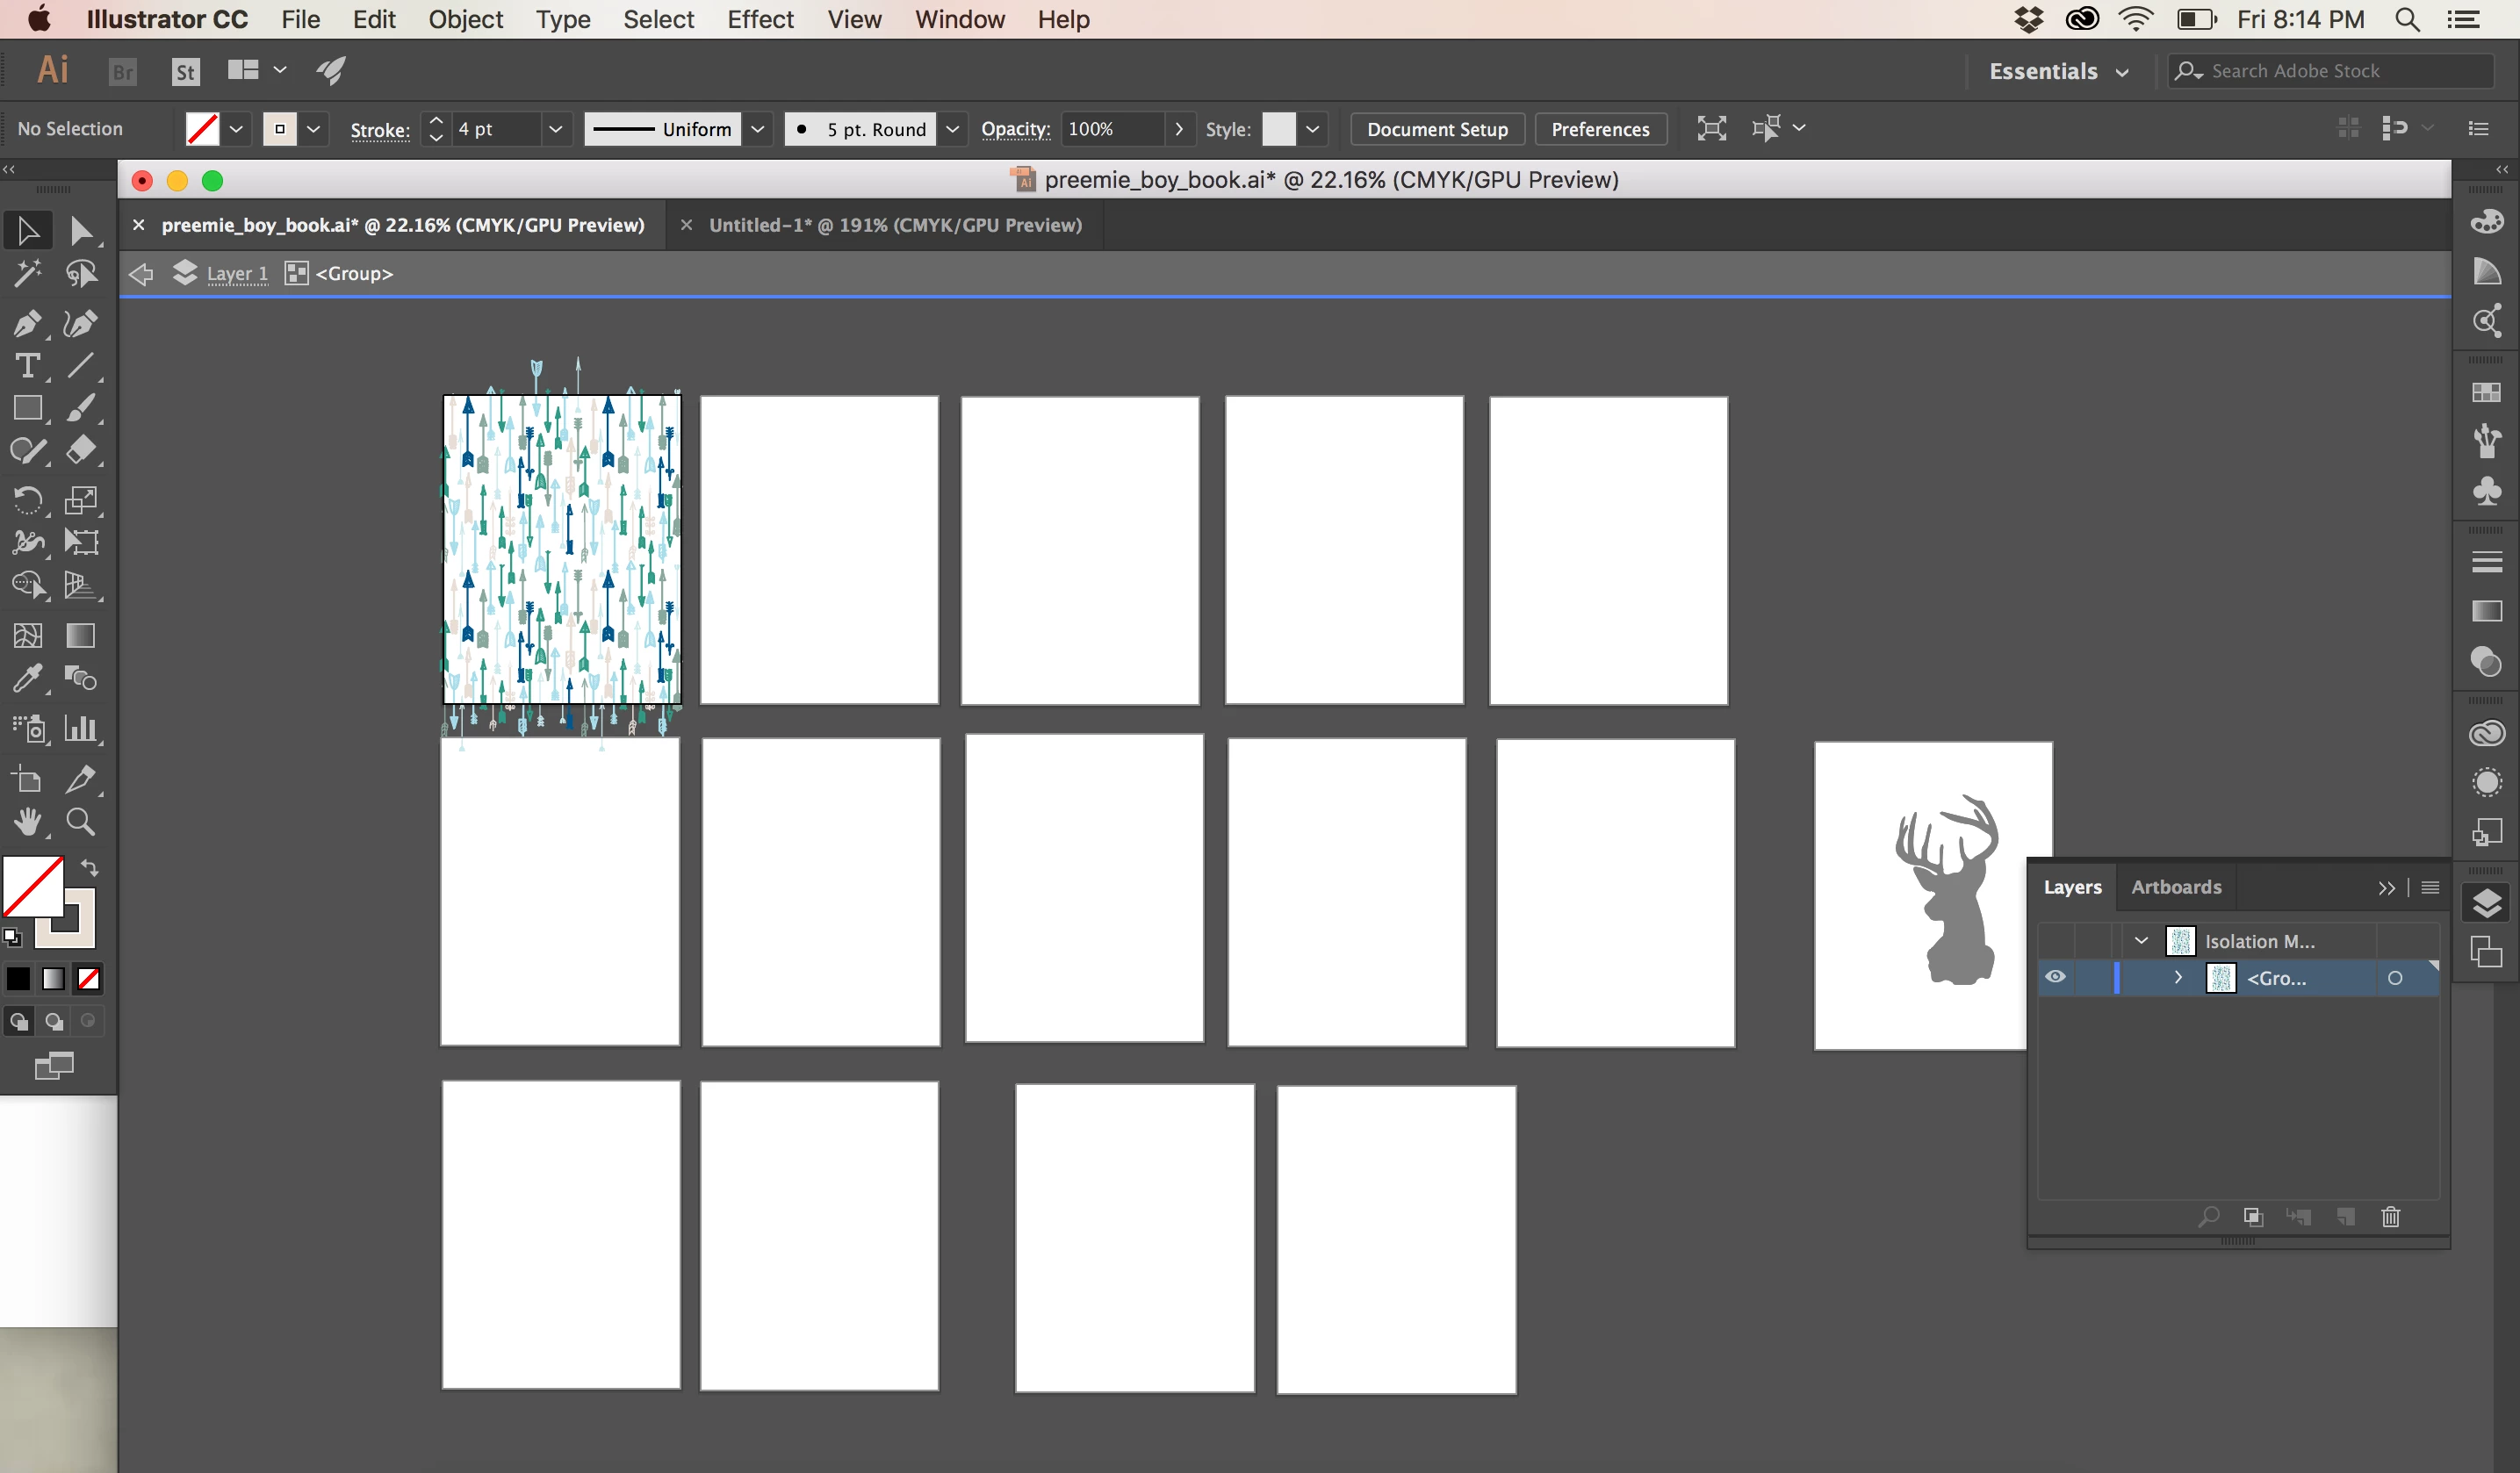
Task: Set the None color mode button
Action: point(88,979)
